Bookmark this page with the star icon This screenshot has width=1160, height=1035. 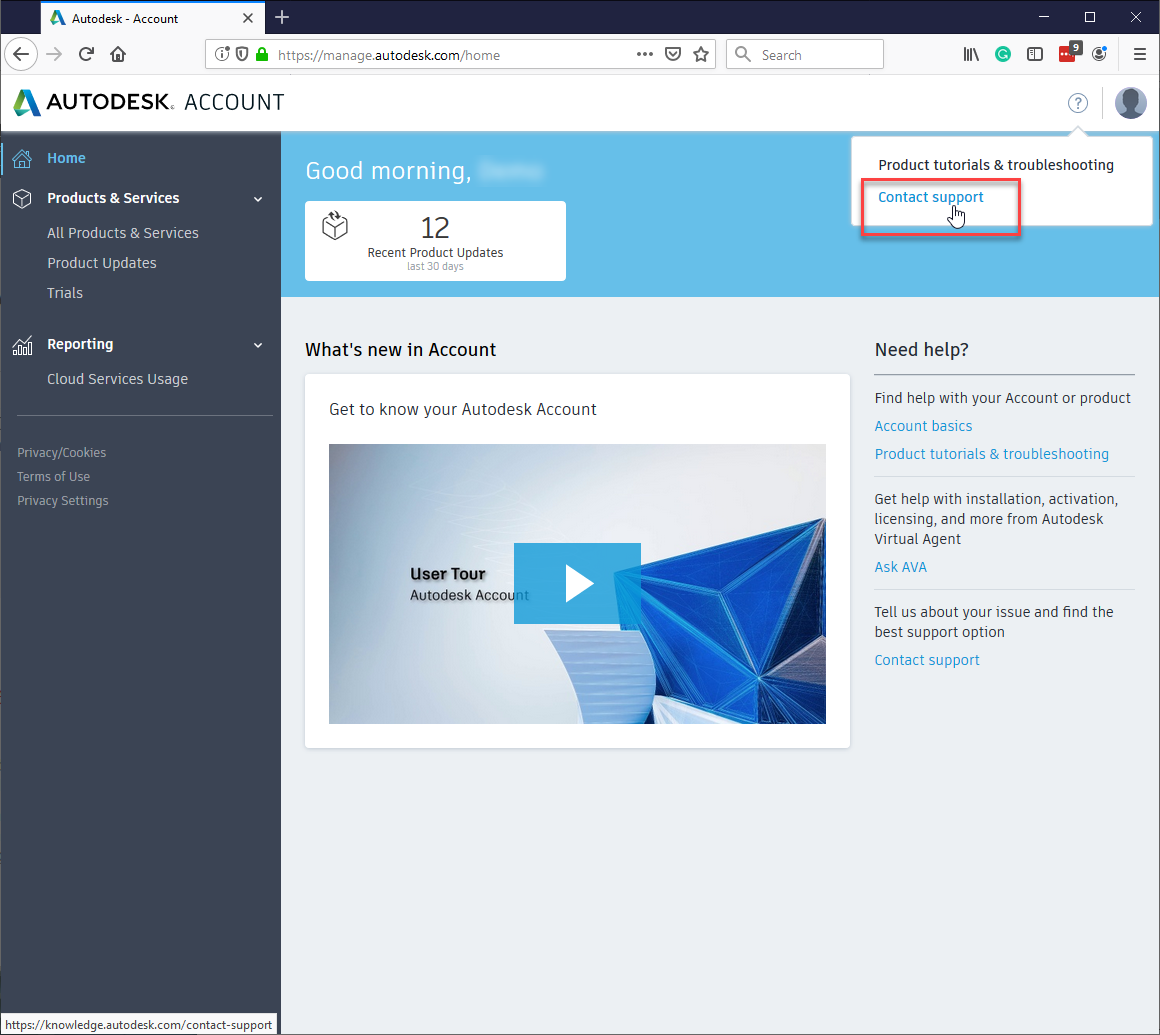[701, 54]
